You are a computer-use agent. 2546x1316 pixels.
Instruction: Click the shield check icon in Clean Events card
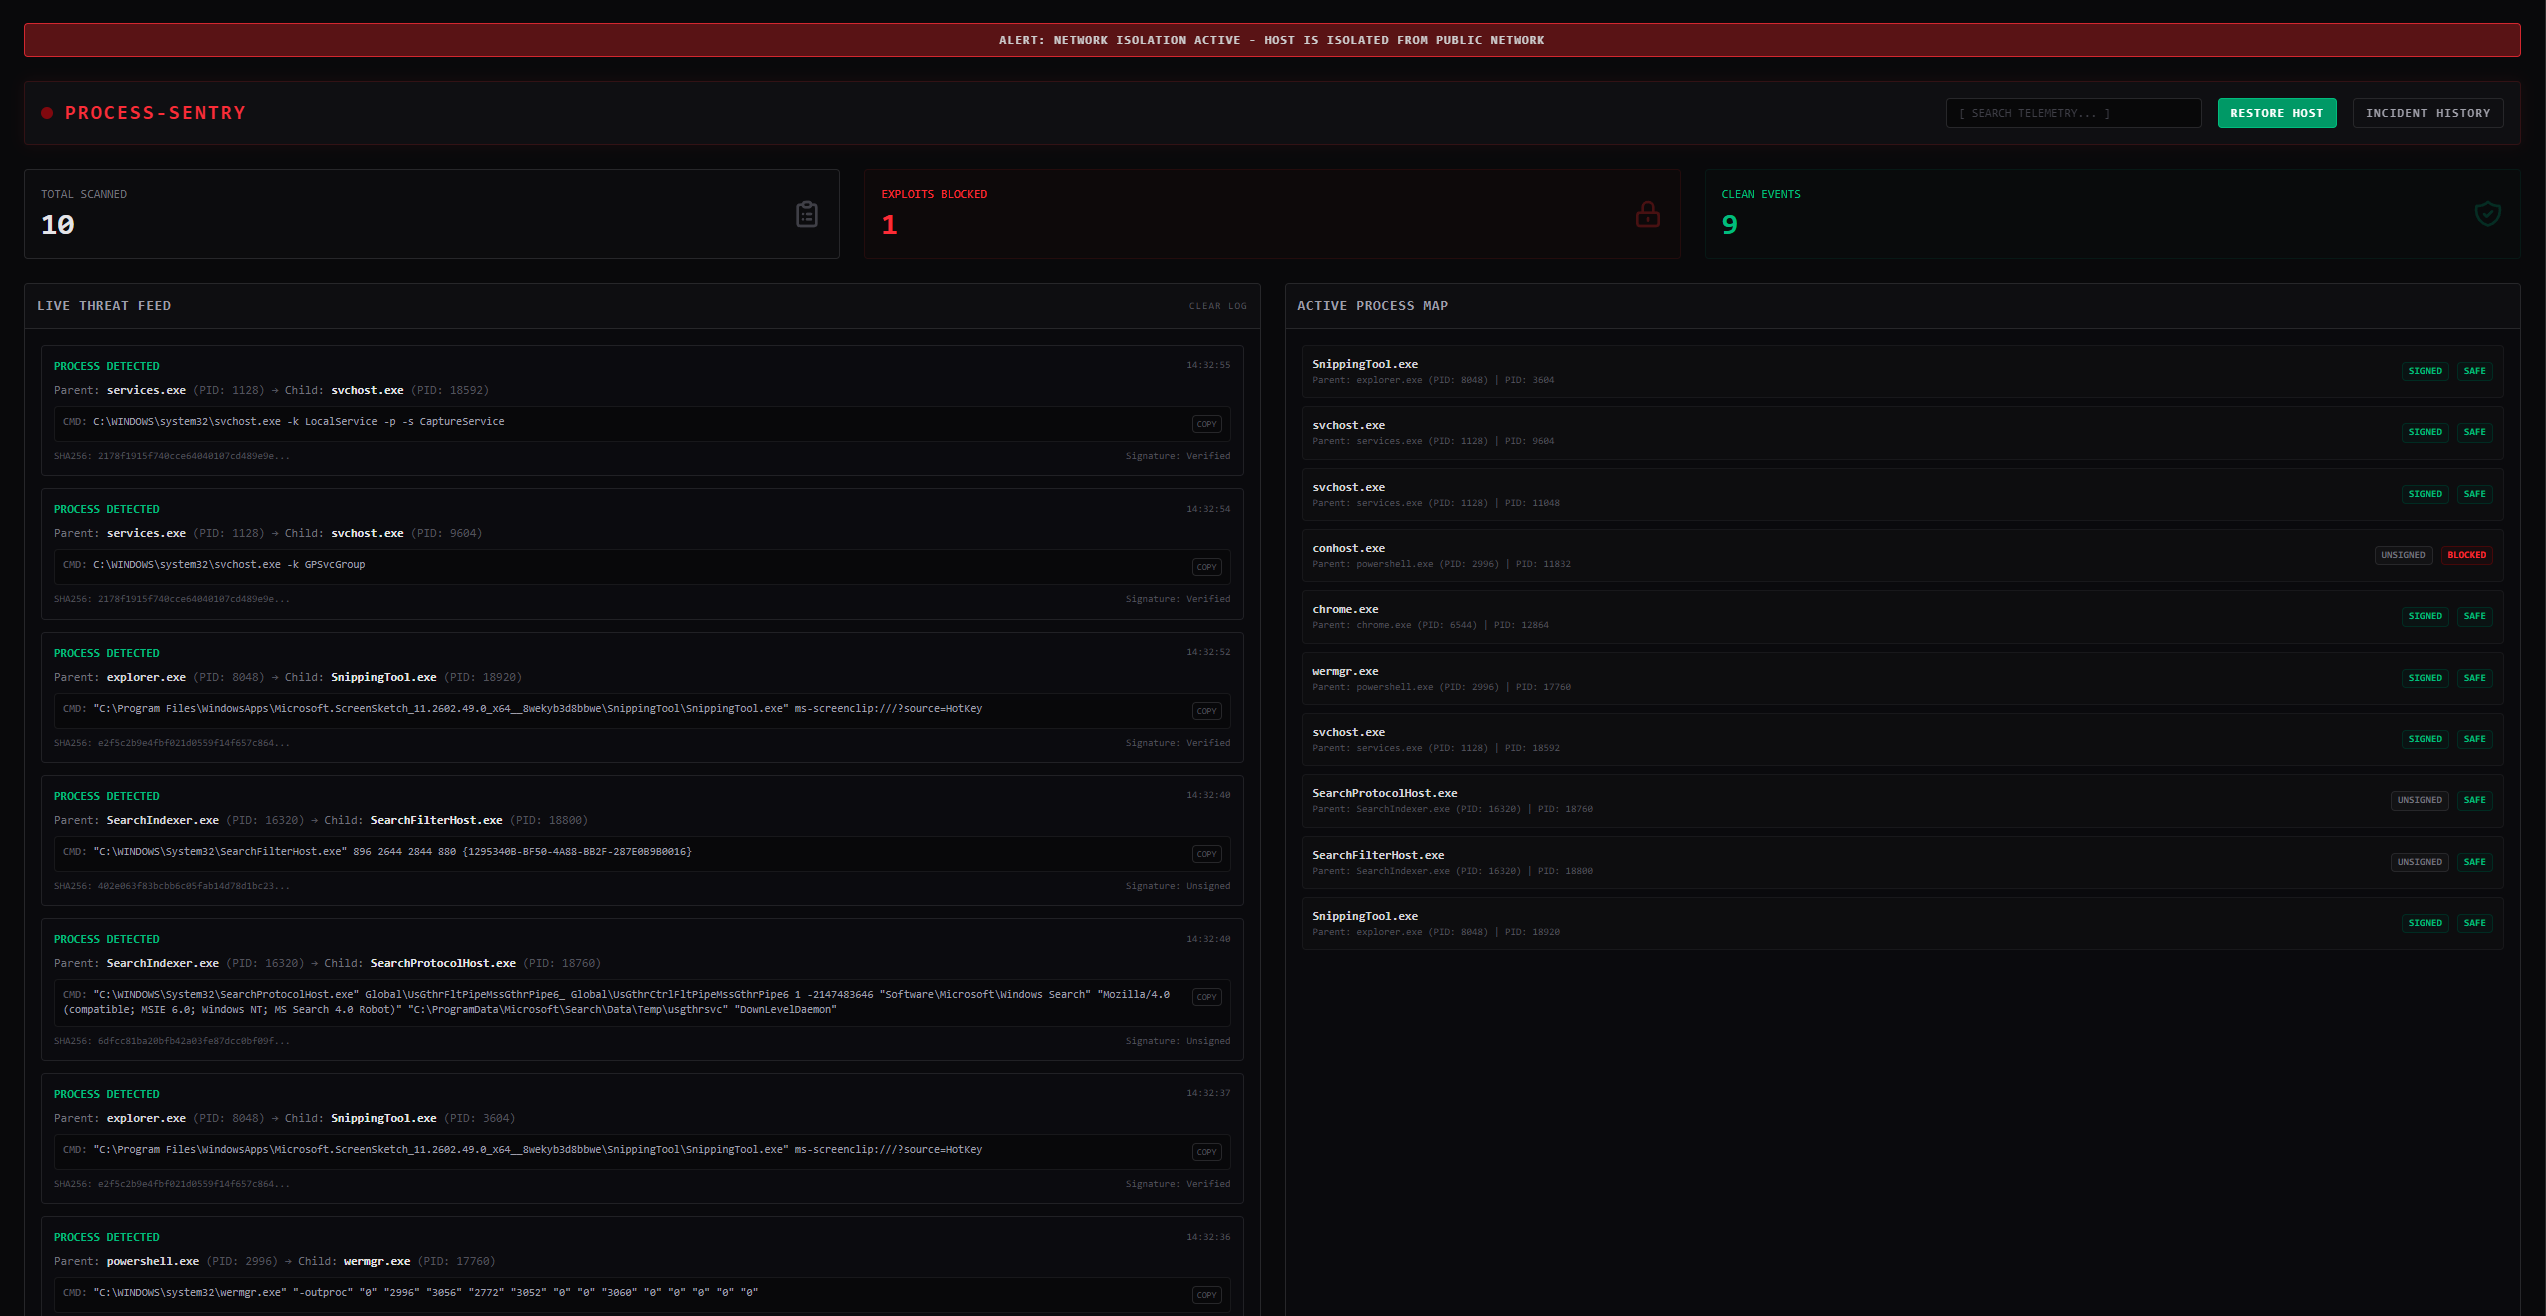point(2487,214)
